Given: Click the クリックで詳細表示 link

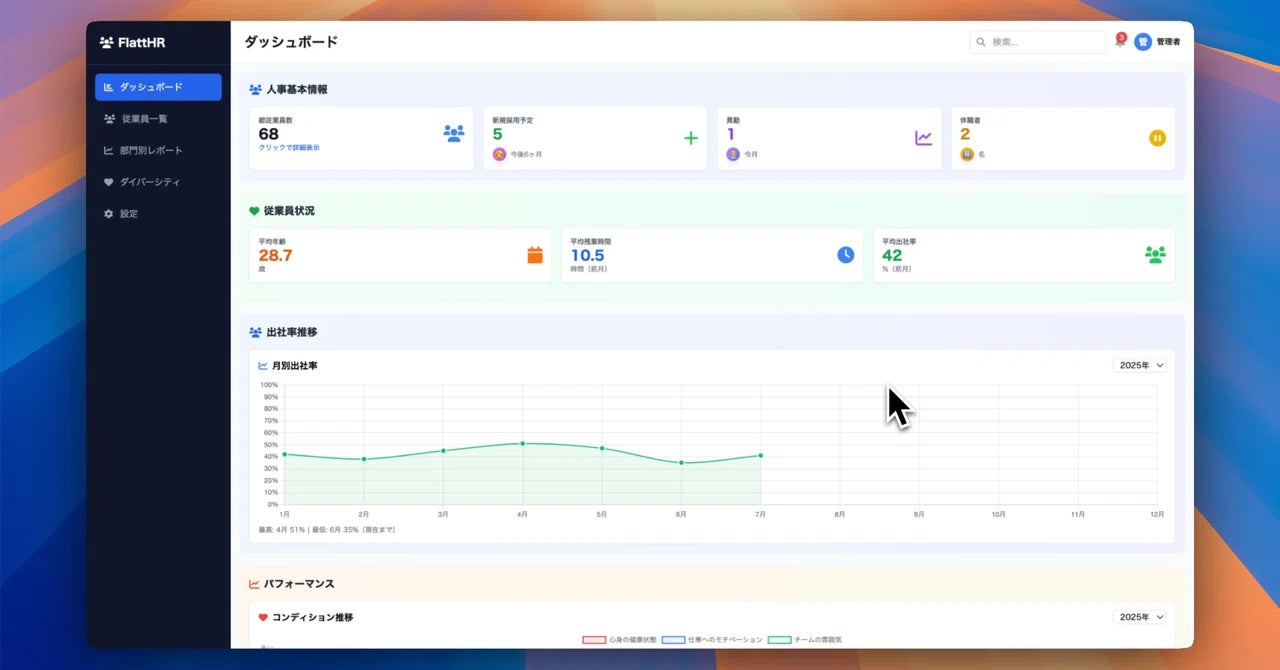Looking at the screenshot, I should 289,148.
